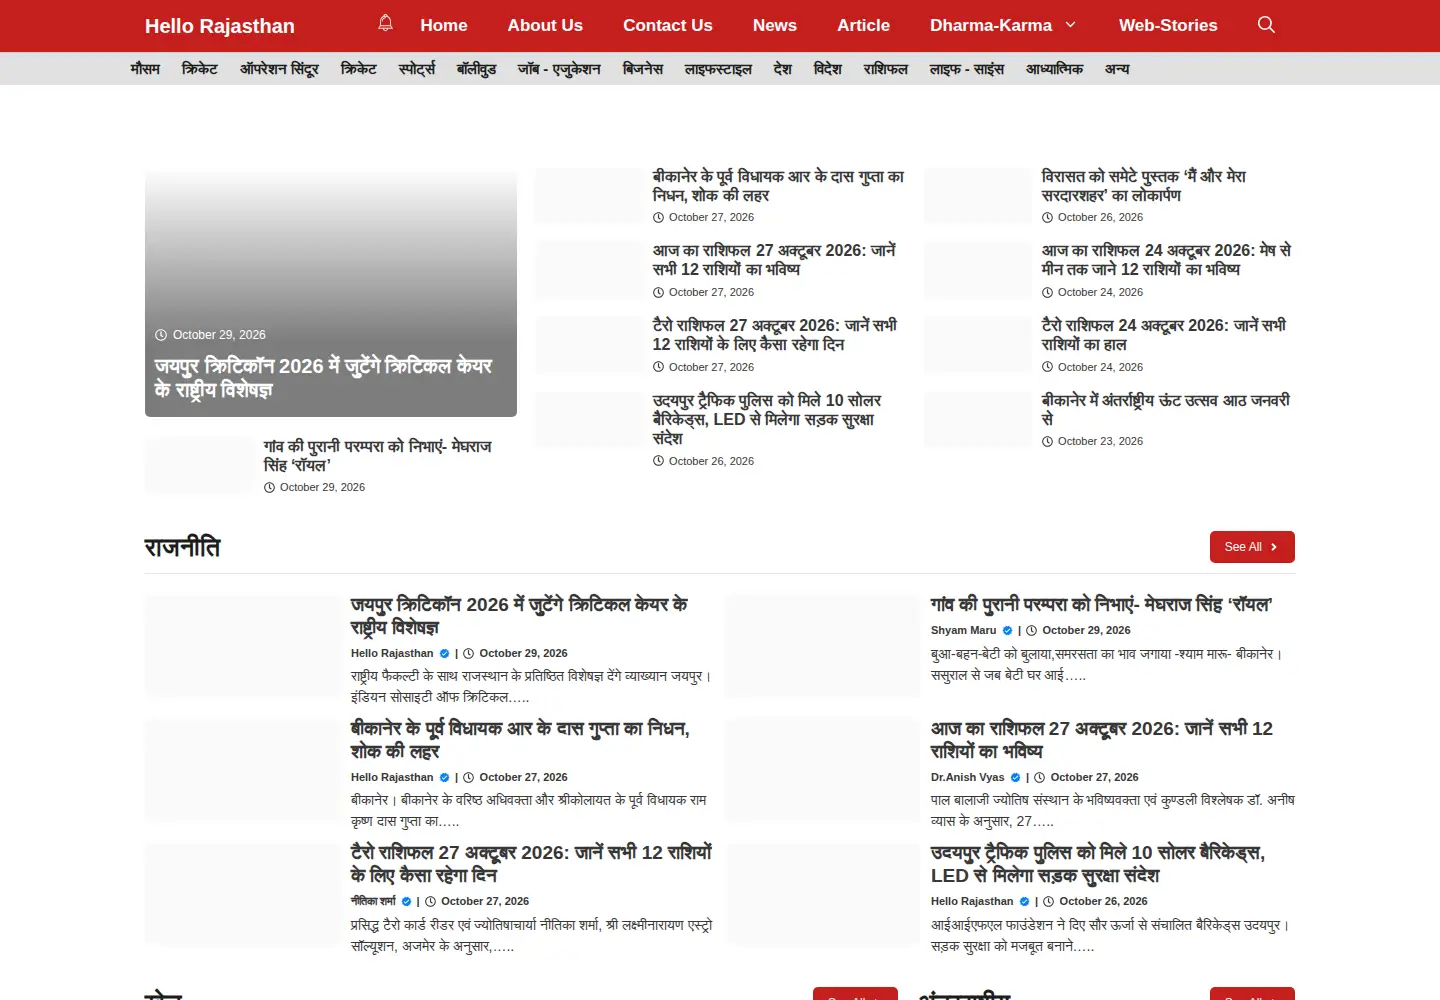Open आध्यात्मिक category
This screenshot has height=1000, width=1440.
click(x=1054, y=69)
